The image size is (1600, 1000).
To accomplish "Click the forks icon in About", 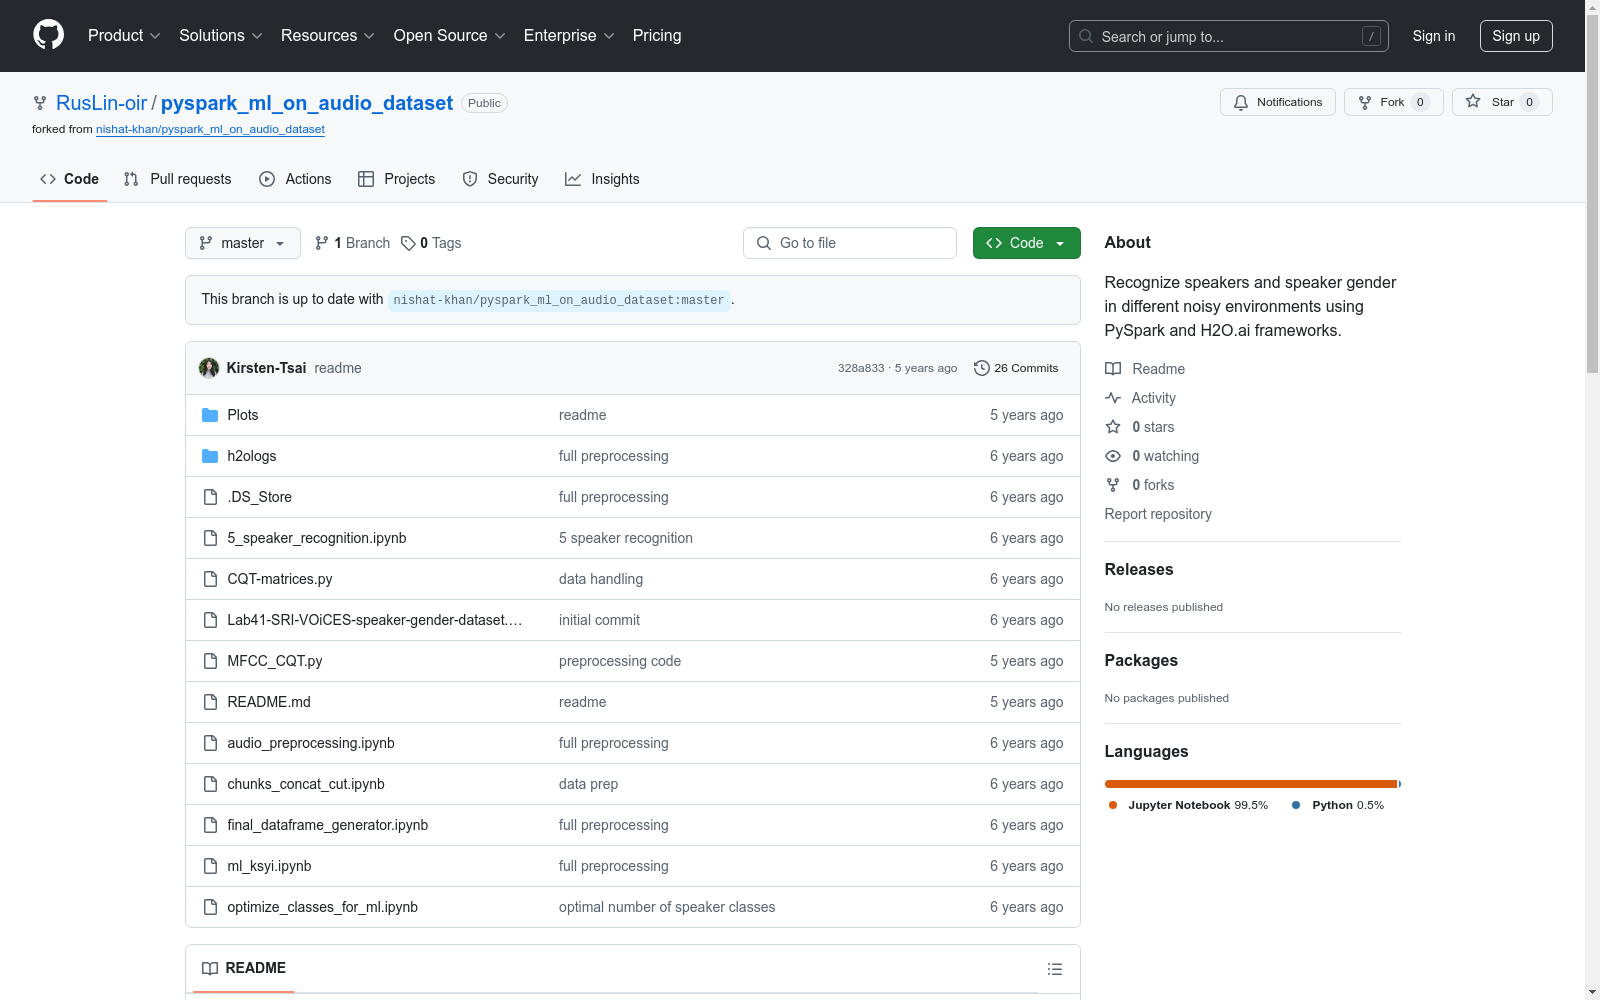I will 1113,485.
